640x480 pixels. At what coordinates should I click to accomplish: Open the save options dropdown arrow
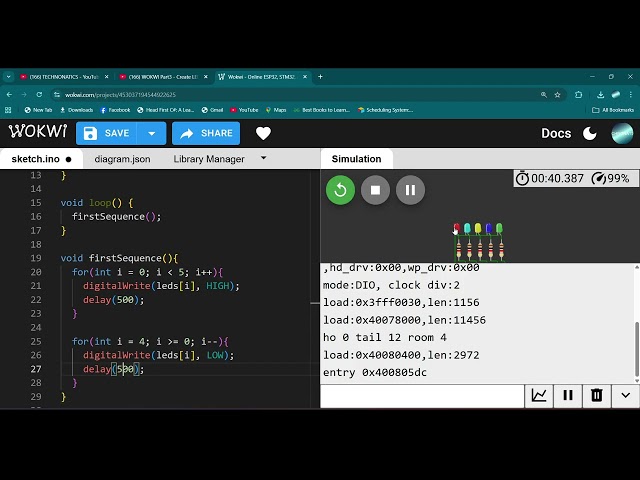coord(151,133)
